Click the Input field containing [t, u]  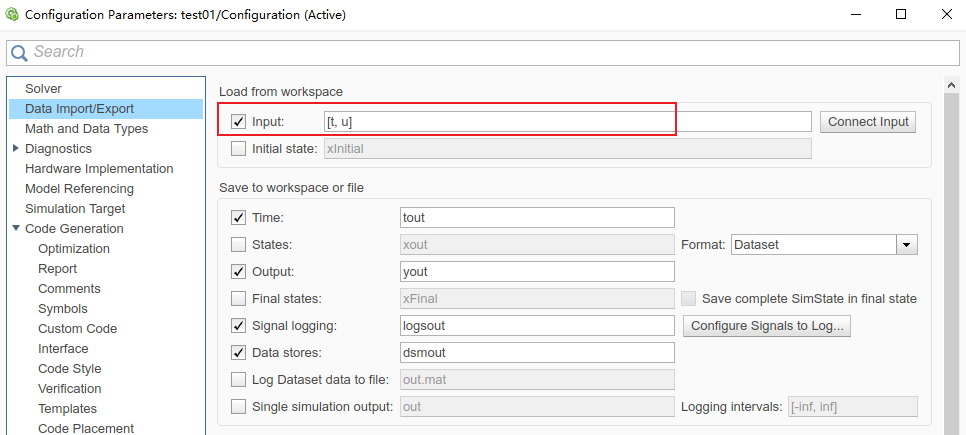pyautogui.click(x=567, y=122)
